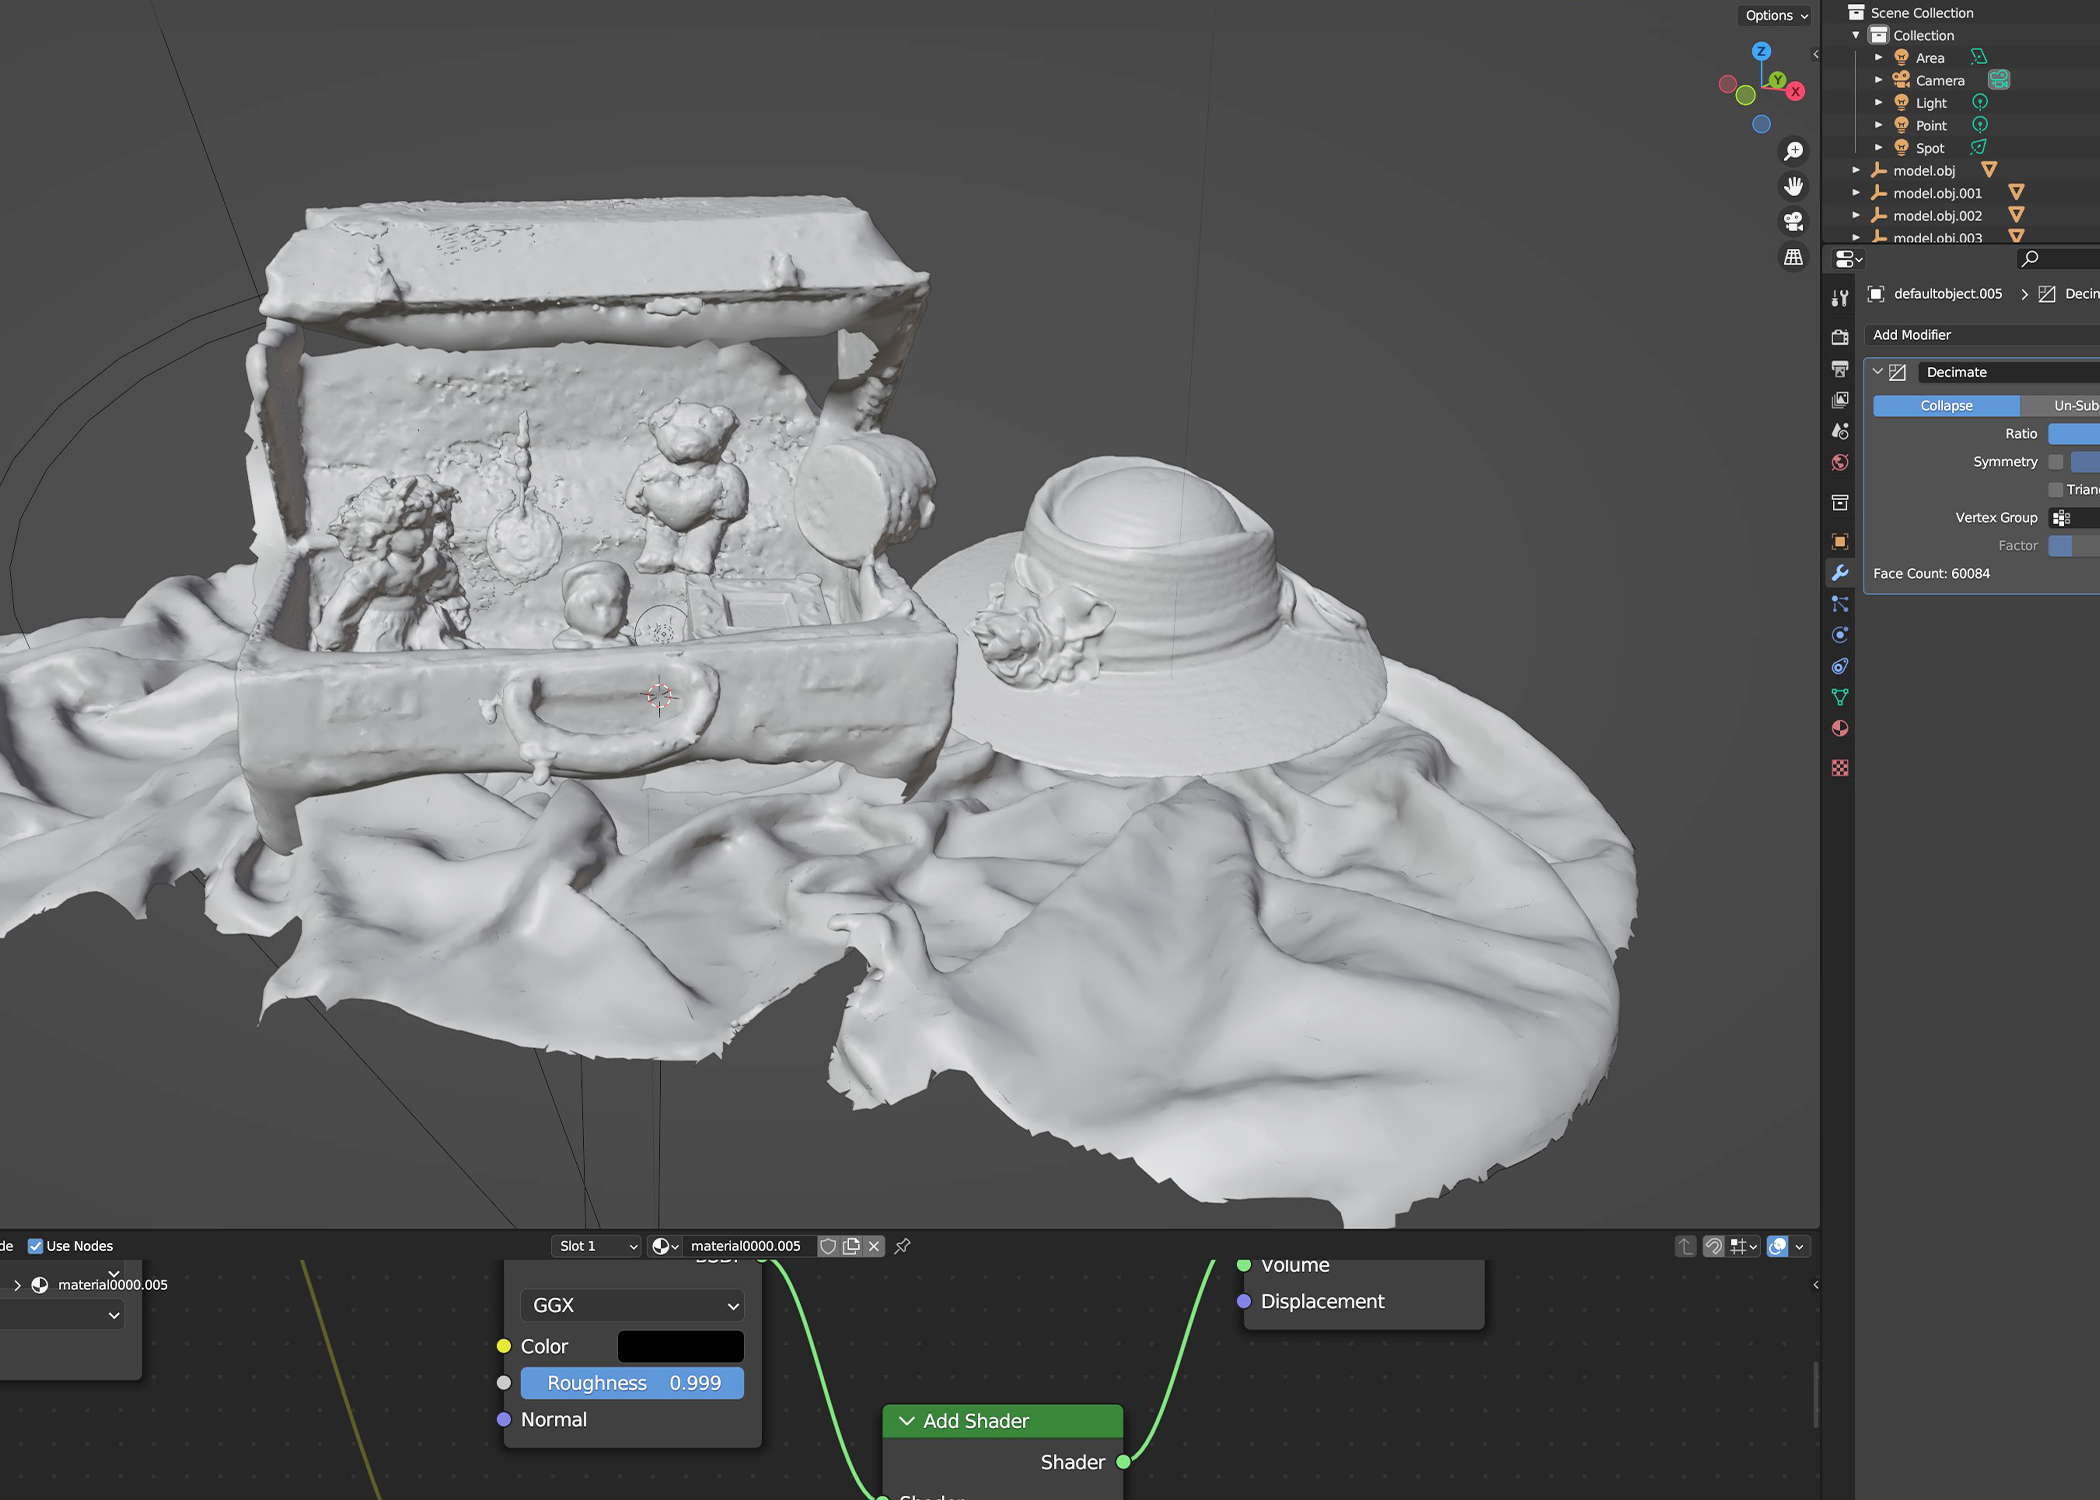
Task: Open the World properties tab
Action: 1839,463
